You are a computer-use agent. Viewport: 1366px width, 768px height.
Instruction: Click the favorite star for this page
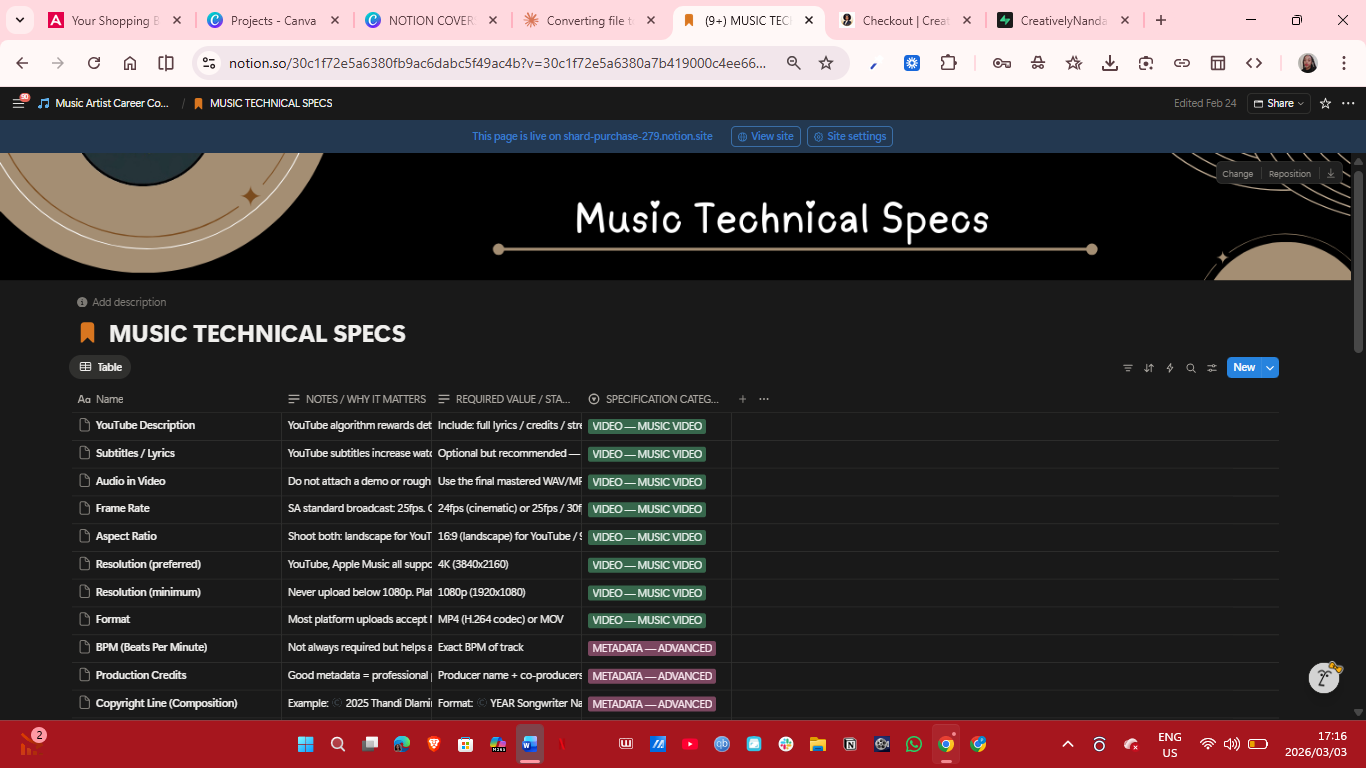pyautogui.click(x=1325, y=103)
